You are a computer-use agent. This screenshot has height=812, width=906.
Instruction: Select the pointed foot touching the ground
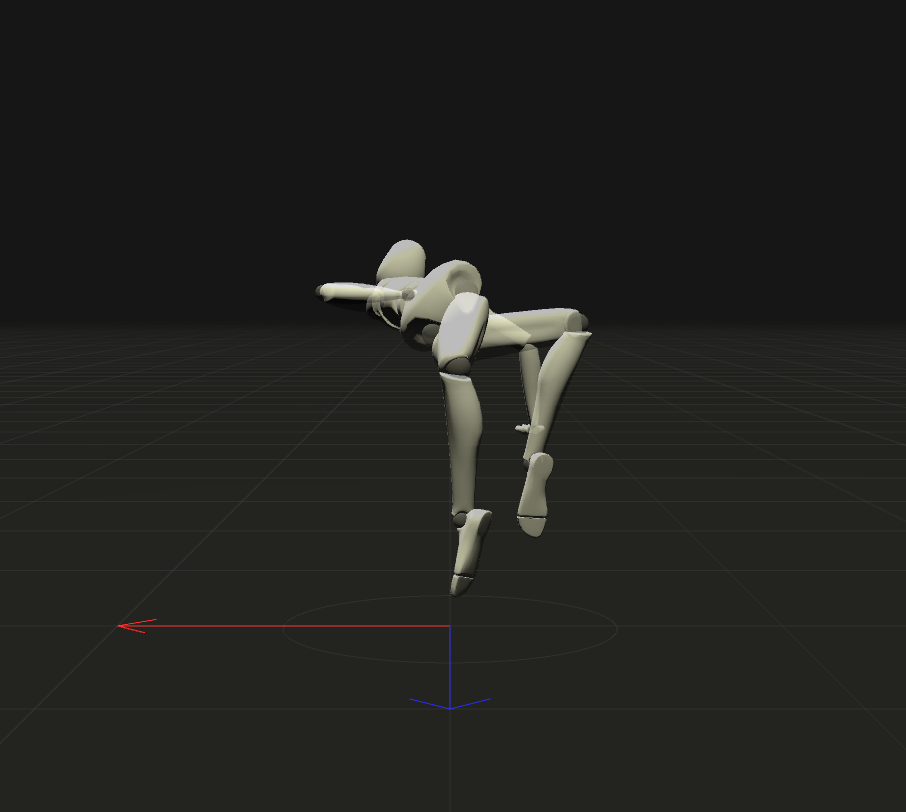[x=469, y=552]
